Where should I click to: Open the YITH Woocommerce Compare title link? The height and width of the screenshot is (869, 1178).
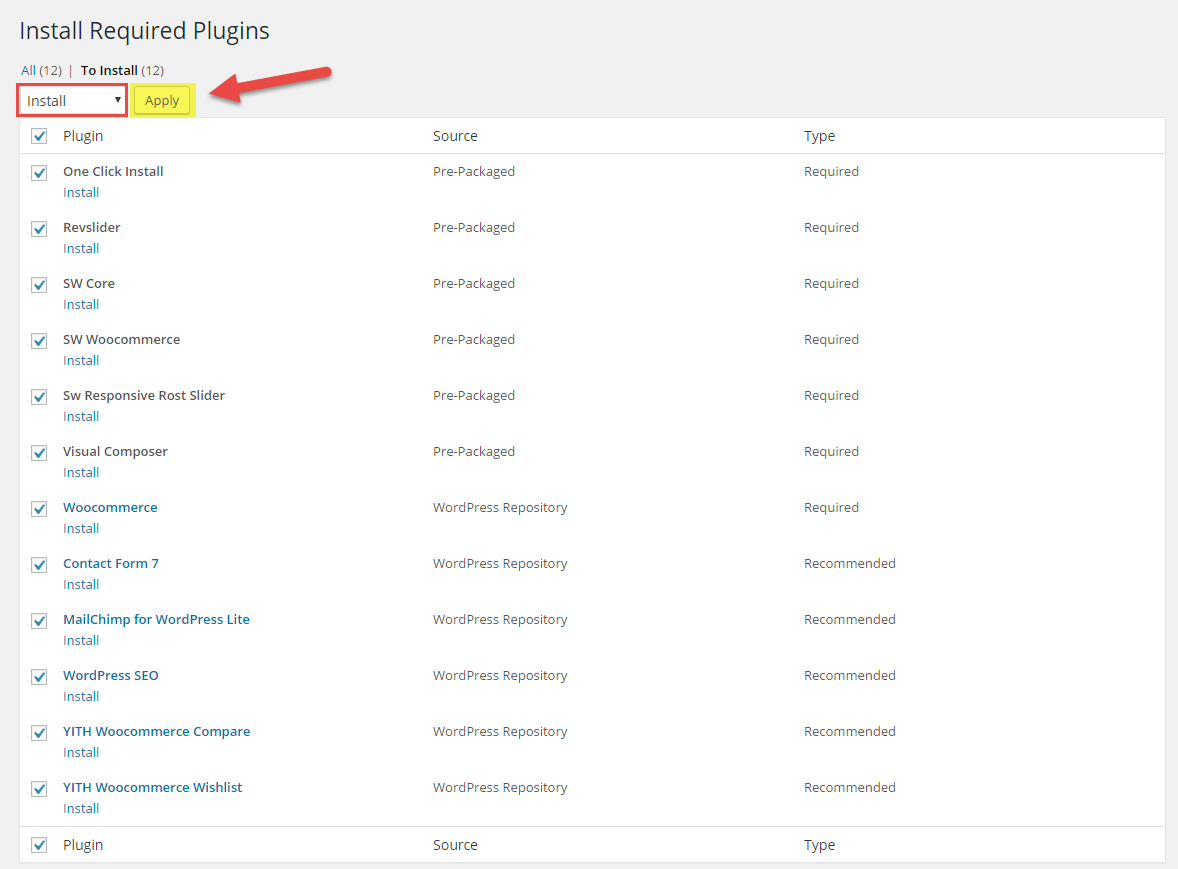point(157,732)
